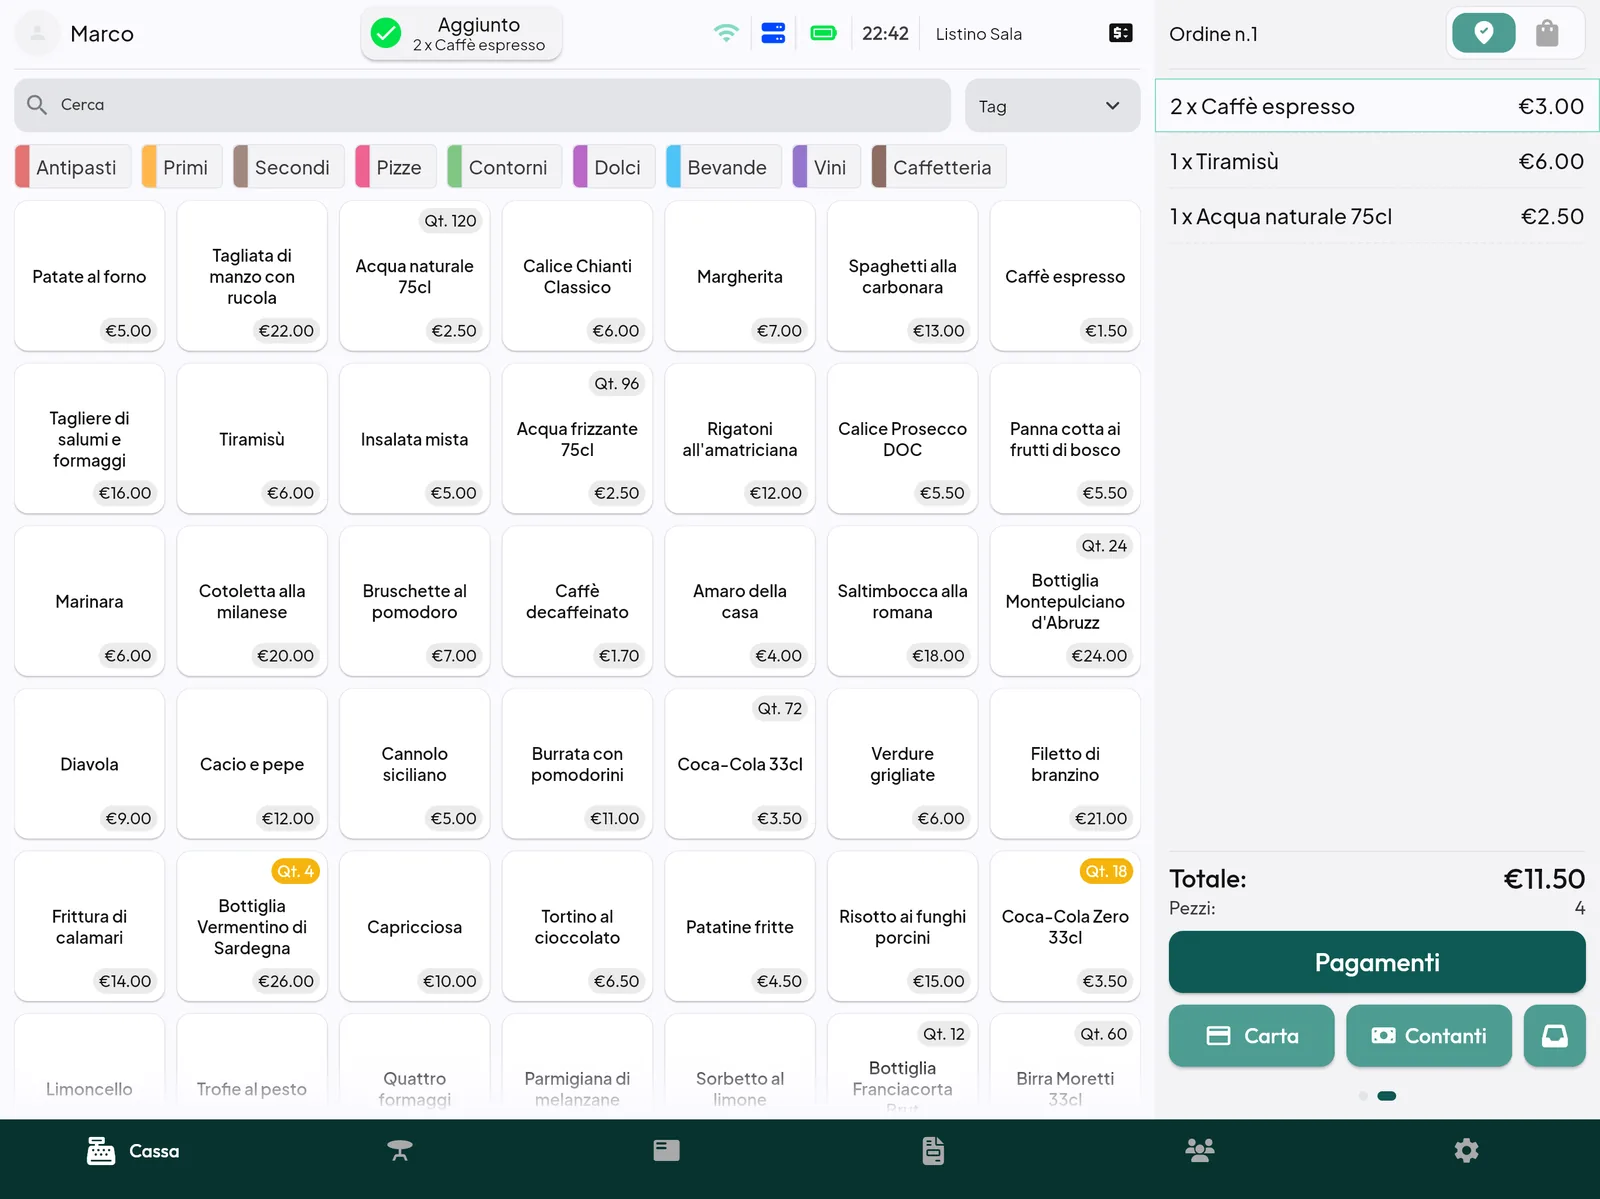The image size is (1600, 1199).
Task: Open the wallet/cards section in bottom bar
Action: (667, 1151)
